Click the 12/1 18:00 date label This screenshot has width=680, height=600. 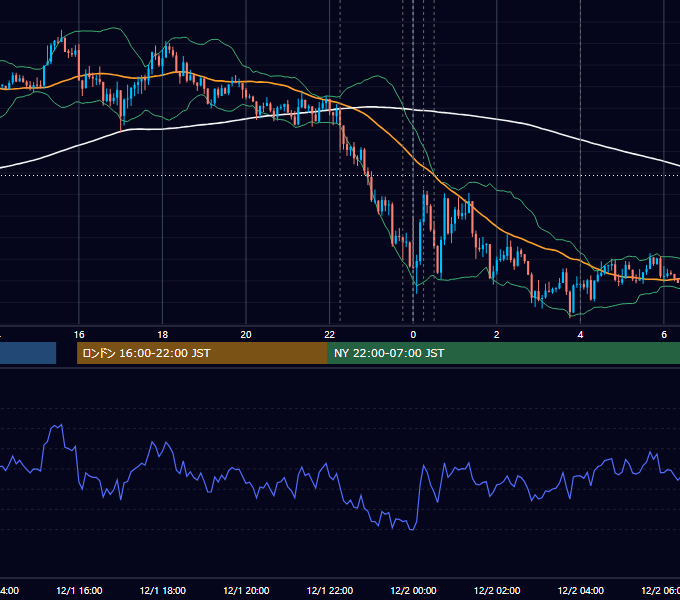(163, 590)
